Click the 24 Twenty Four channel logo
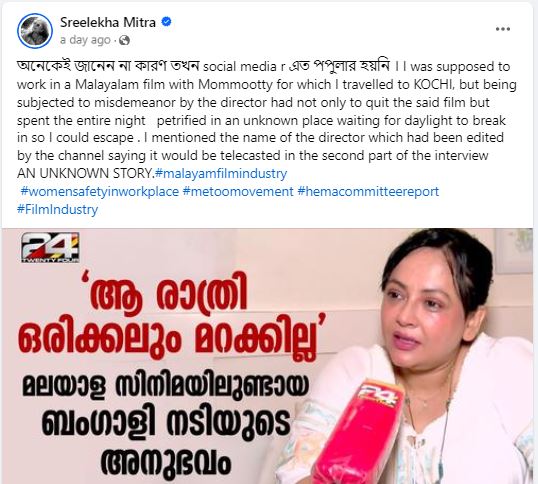538x484 pixels. 50,247
